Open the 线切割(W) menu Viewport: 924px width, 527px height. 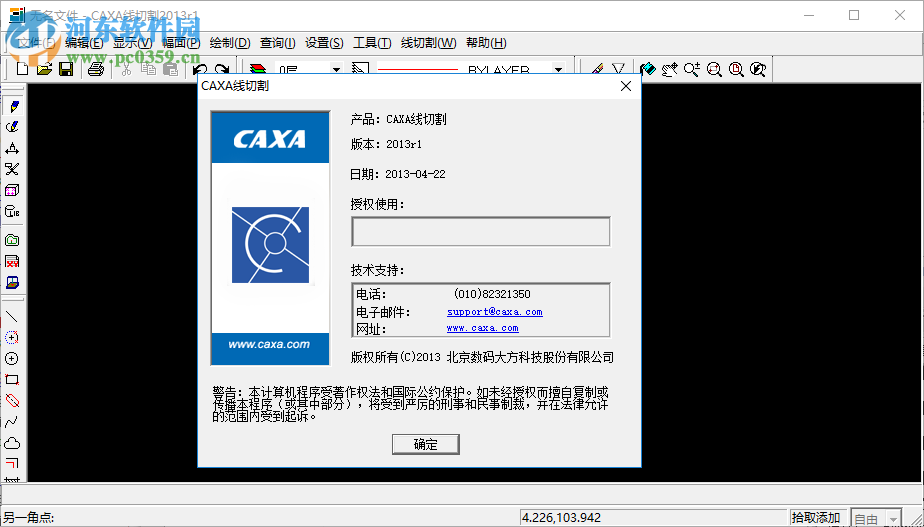pyautogui.click(x=429, y=43)
